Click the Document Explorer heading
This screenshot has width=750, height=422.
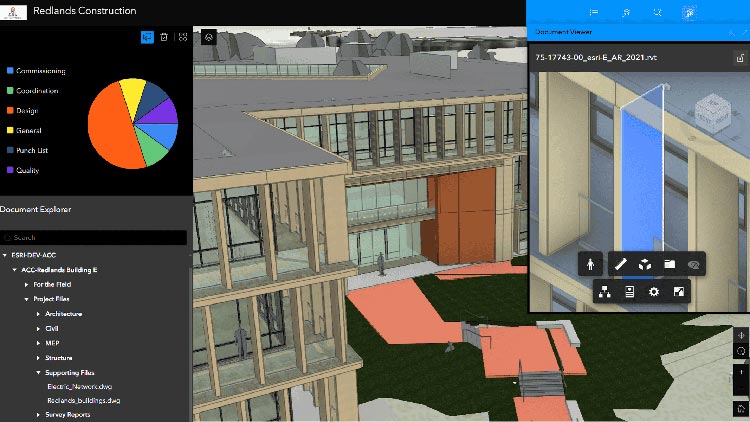point(36,209)
